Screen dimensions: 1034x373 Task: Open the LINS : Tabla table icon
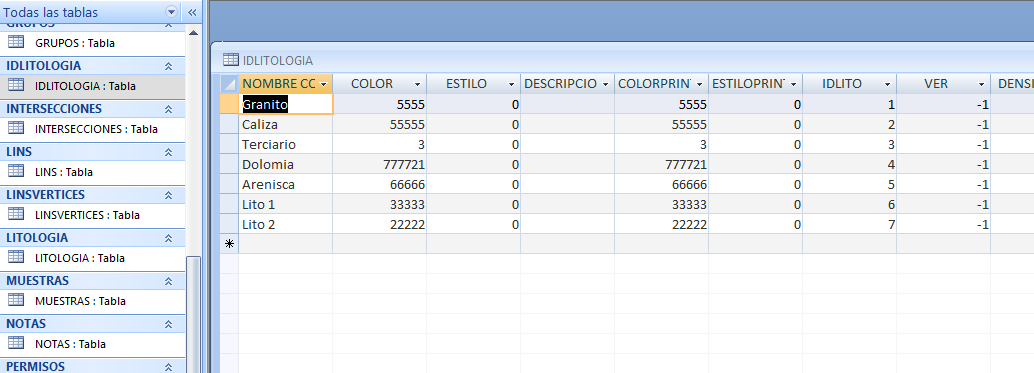16,171
